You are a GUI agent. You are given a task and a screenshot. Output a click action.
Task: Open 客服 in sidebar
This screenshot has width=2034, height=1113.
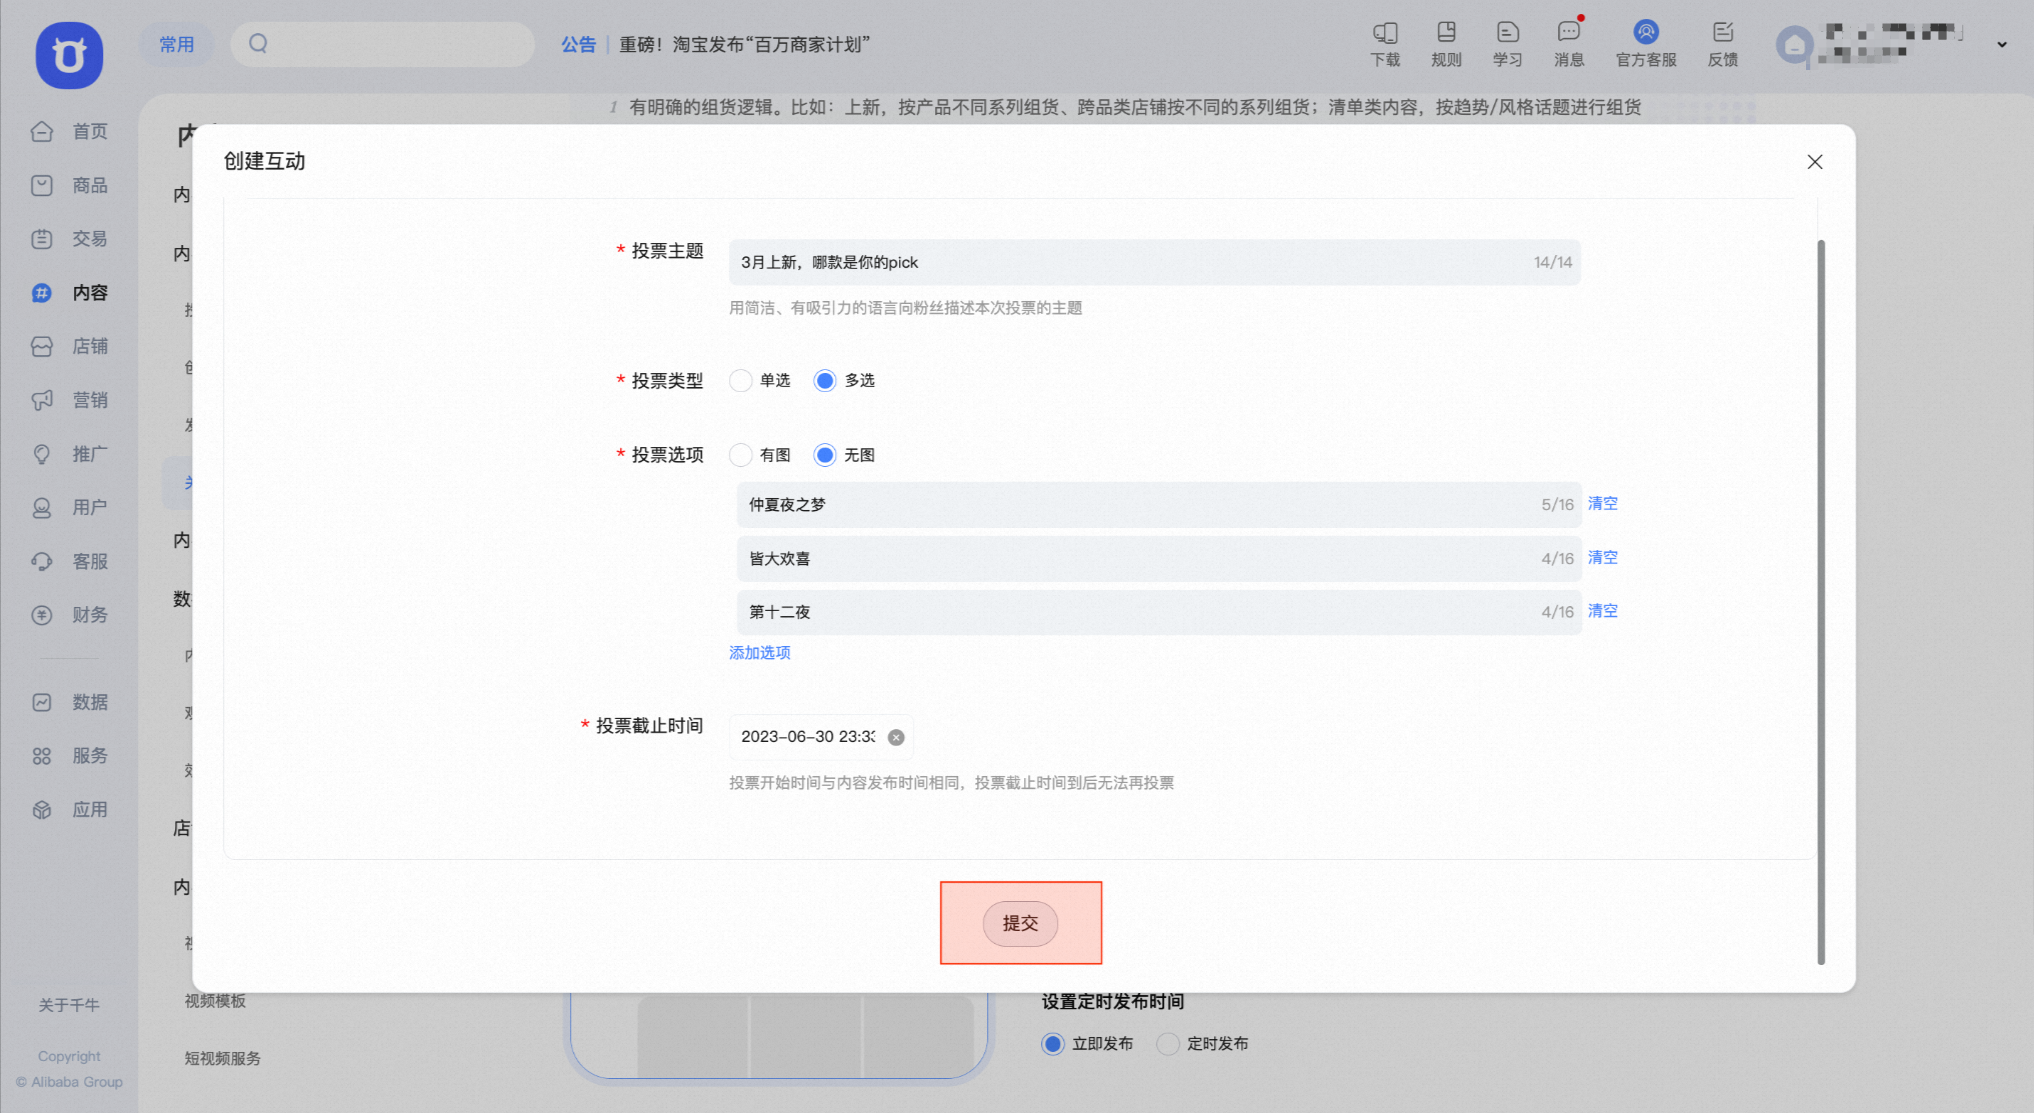click(70, 561)
